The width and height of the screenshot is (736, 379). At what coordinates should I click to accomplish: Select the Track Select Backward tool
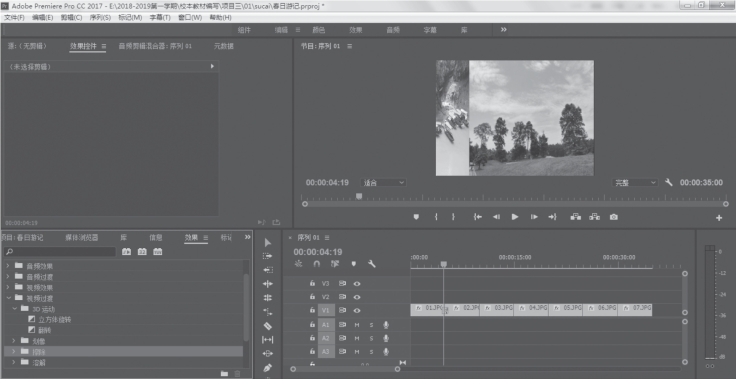coord(268,270)
